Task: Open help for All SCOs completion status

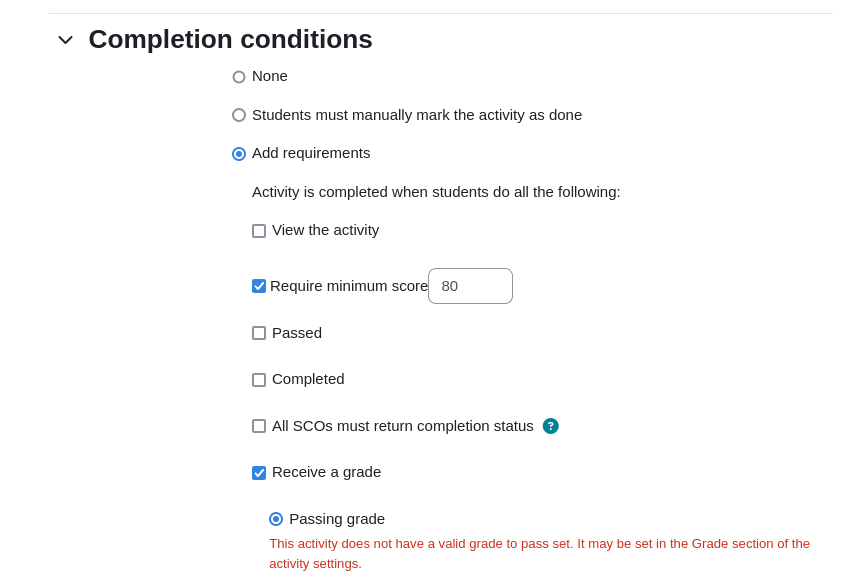Action: pos(550,426)
